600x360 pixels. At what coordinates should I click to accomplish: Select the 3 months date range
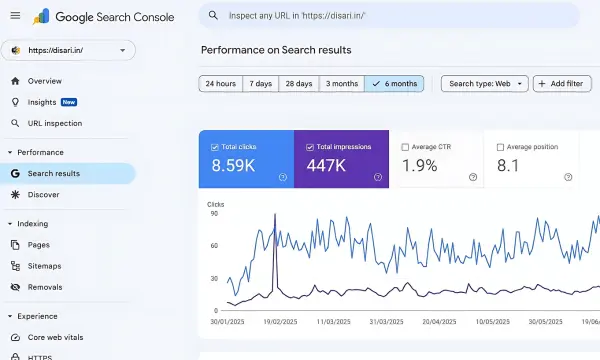pyautogui.click(x=342, y=84)
